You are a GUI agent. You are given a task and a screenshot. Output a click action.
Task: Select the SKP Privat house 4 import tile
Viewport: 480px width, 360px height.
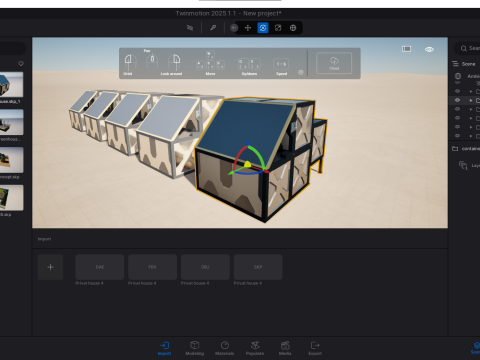point(258,267)
